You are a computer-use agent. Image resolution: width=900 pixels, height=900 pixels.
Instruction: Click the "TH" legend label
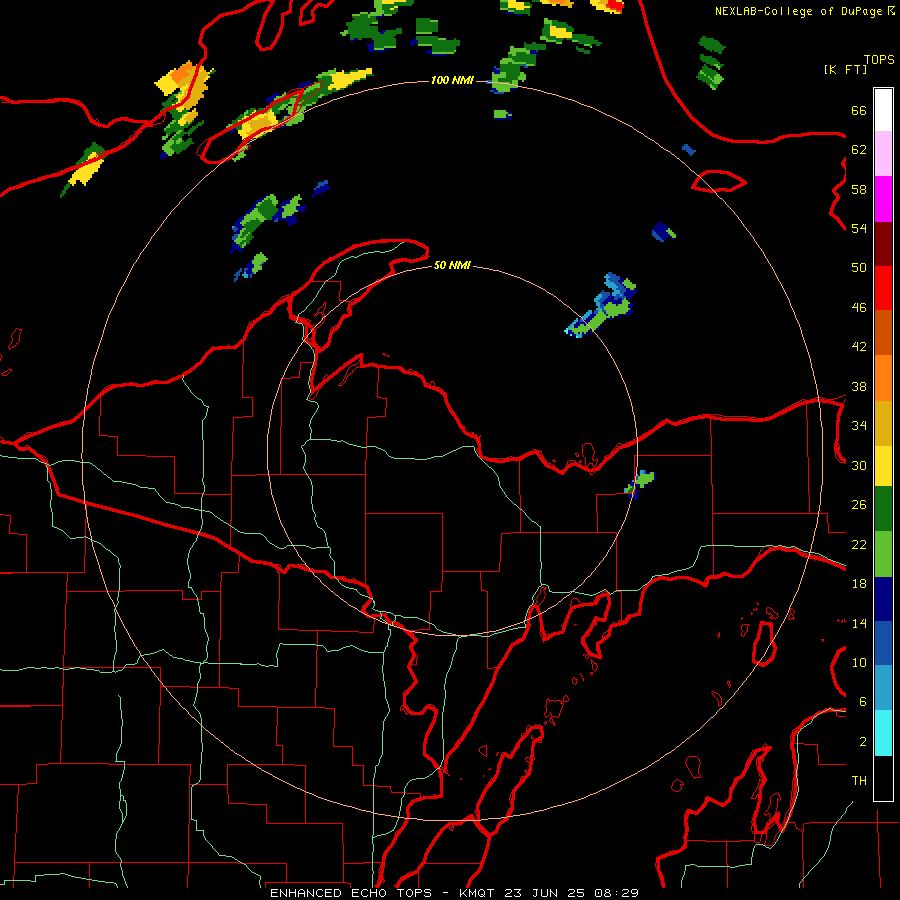859,781
